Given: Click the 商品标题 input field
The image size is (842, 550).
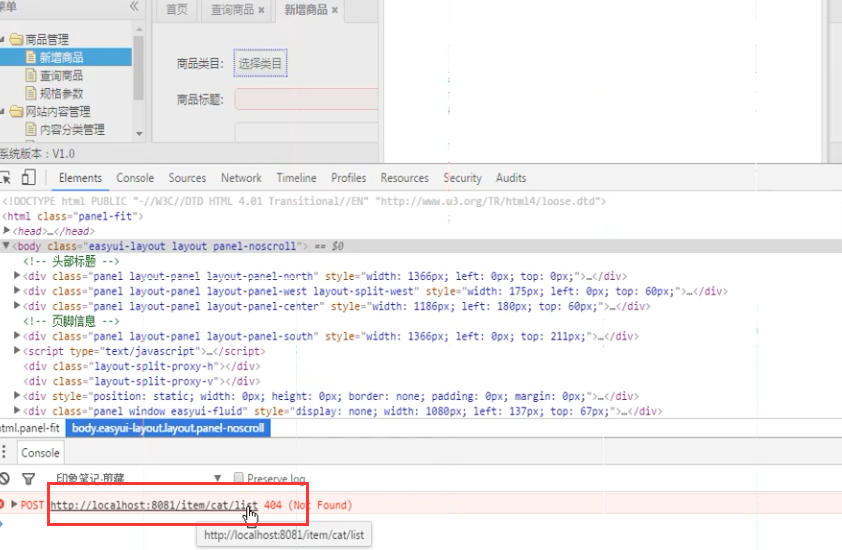Looking at the screenshot, I should pyautogui.click(x=307, y=99).
